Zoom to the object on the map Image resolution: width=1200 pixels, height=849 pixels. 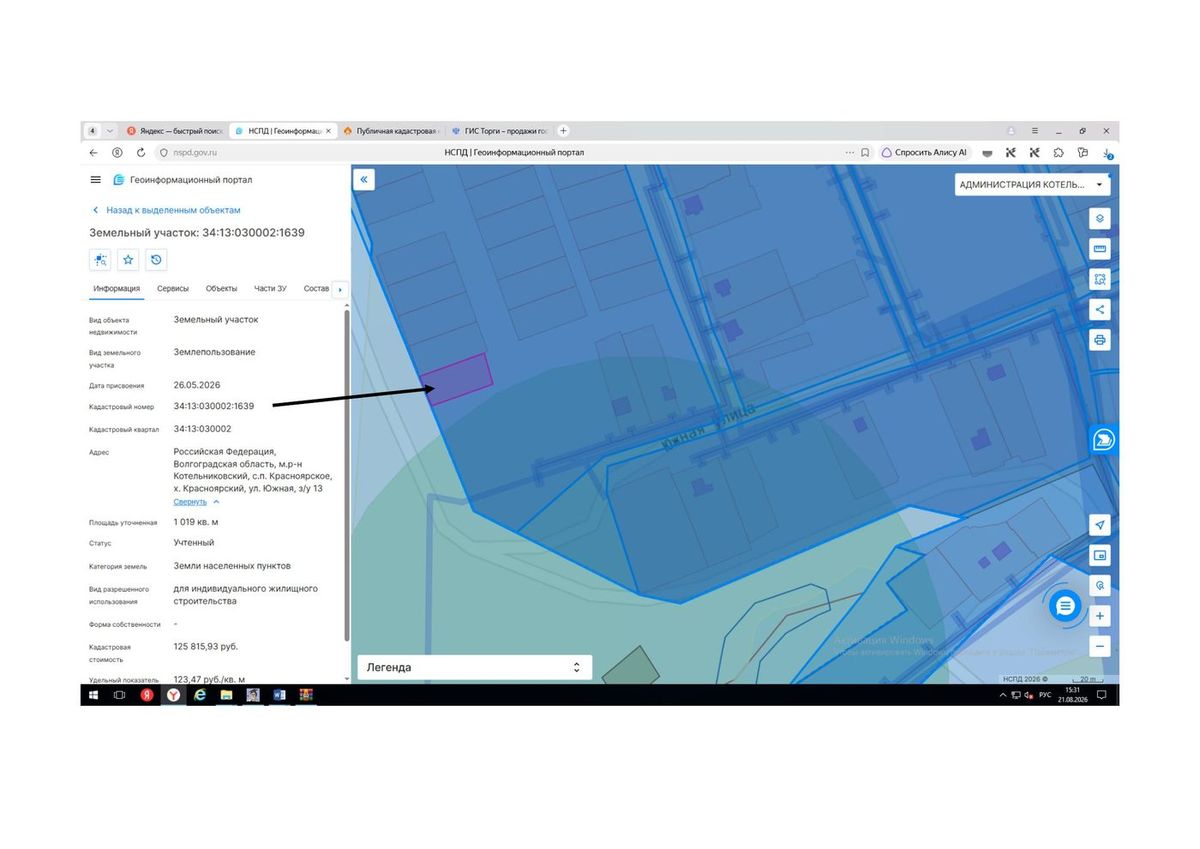pyautogui.click(x=100, y=260)
